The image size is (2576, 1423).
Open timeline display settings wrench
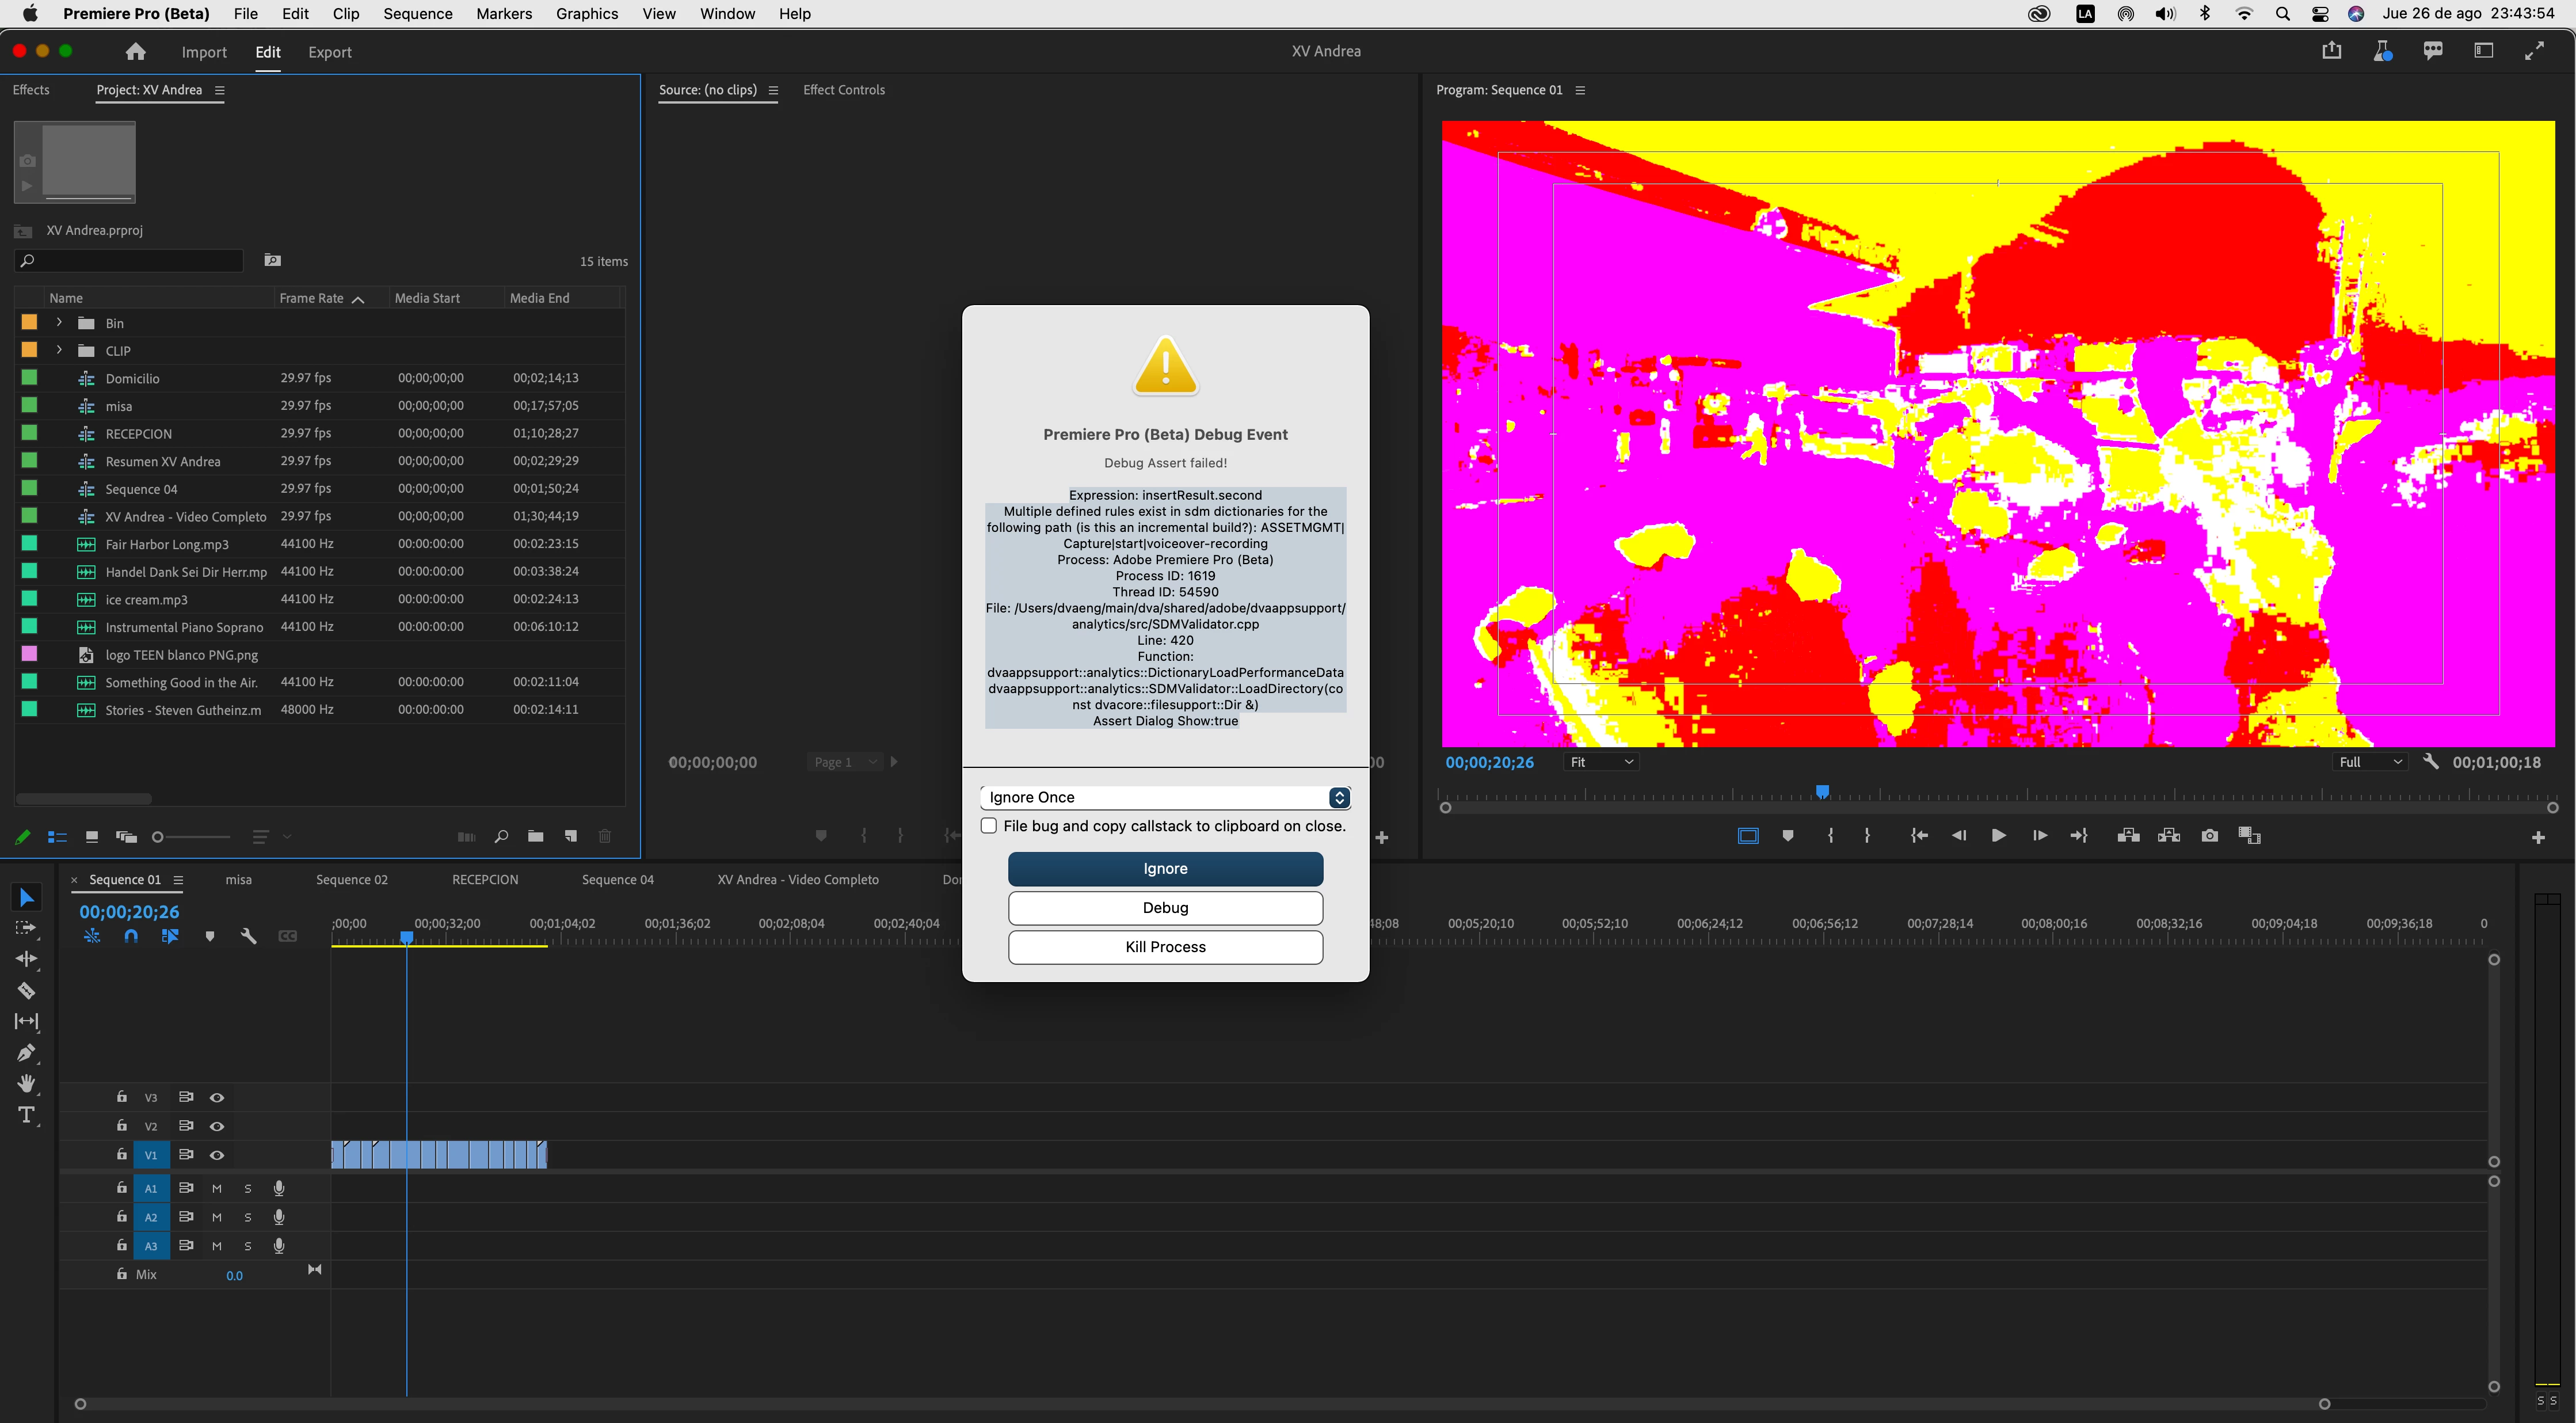[248, 936]
